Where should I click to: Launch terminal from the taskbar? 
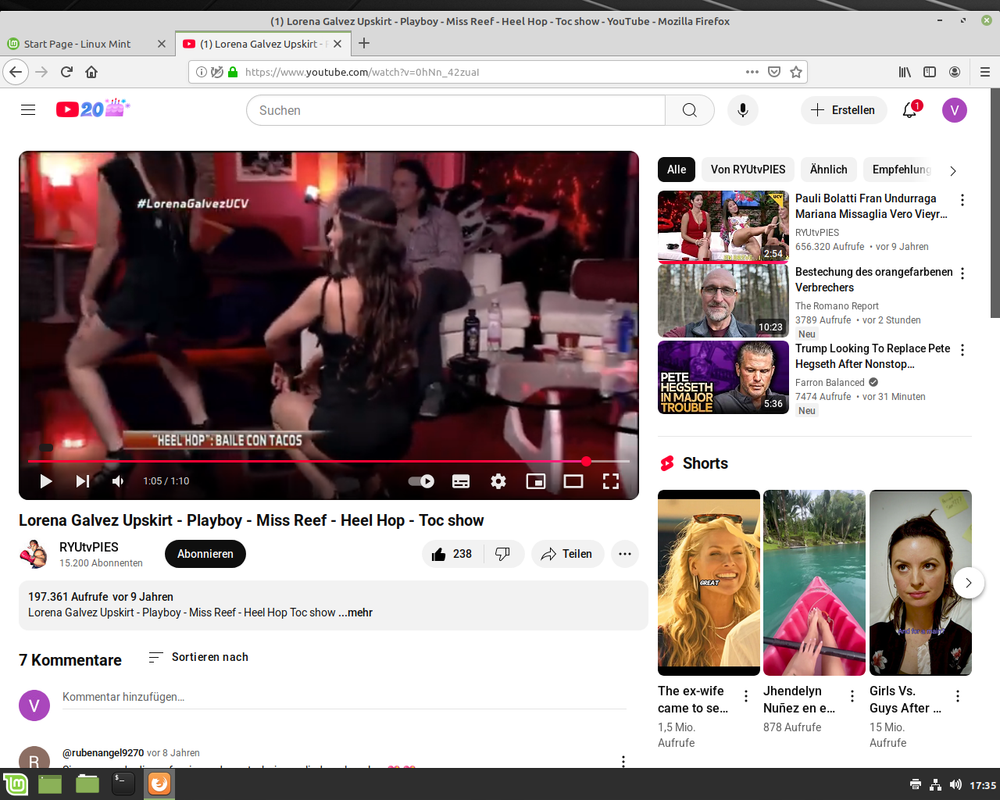click(122, 784)
